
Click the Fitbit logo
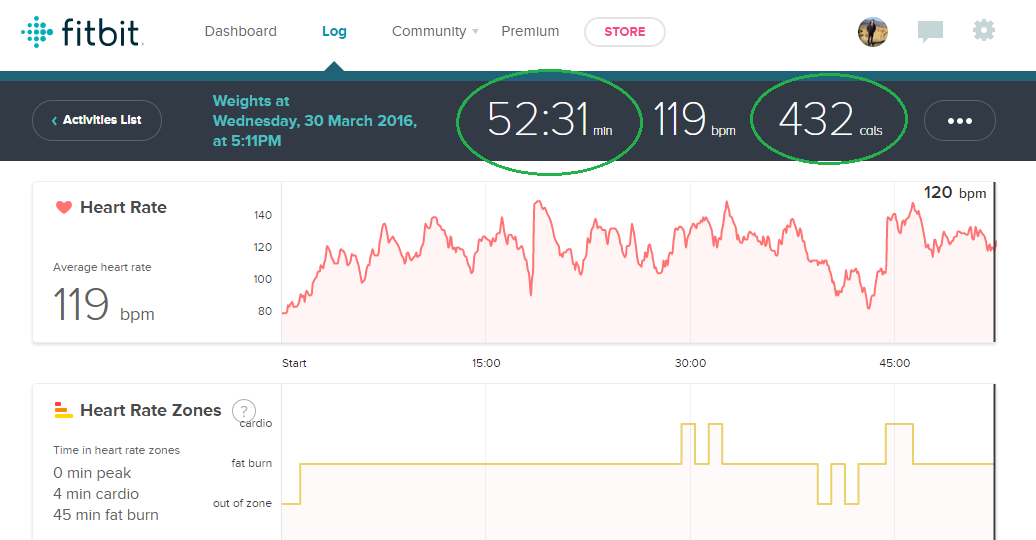point(83,32)
